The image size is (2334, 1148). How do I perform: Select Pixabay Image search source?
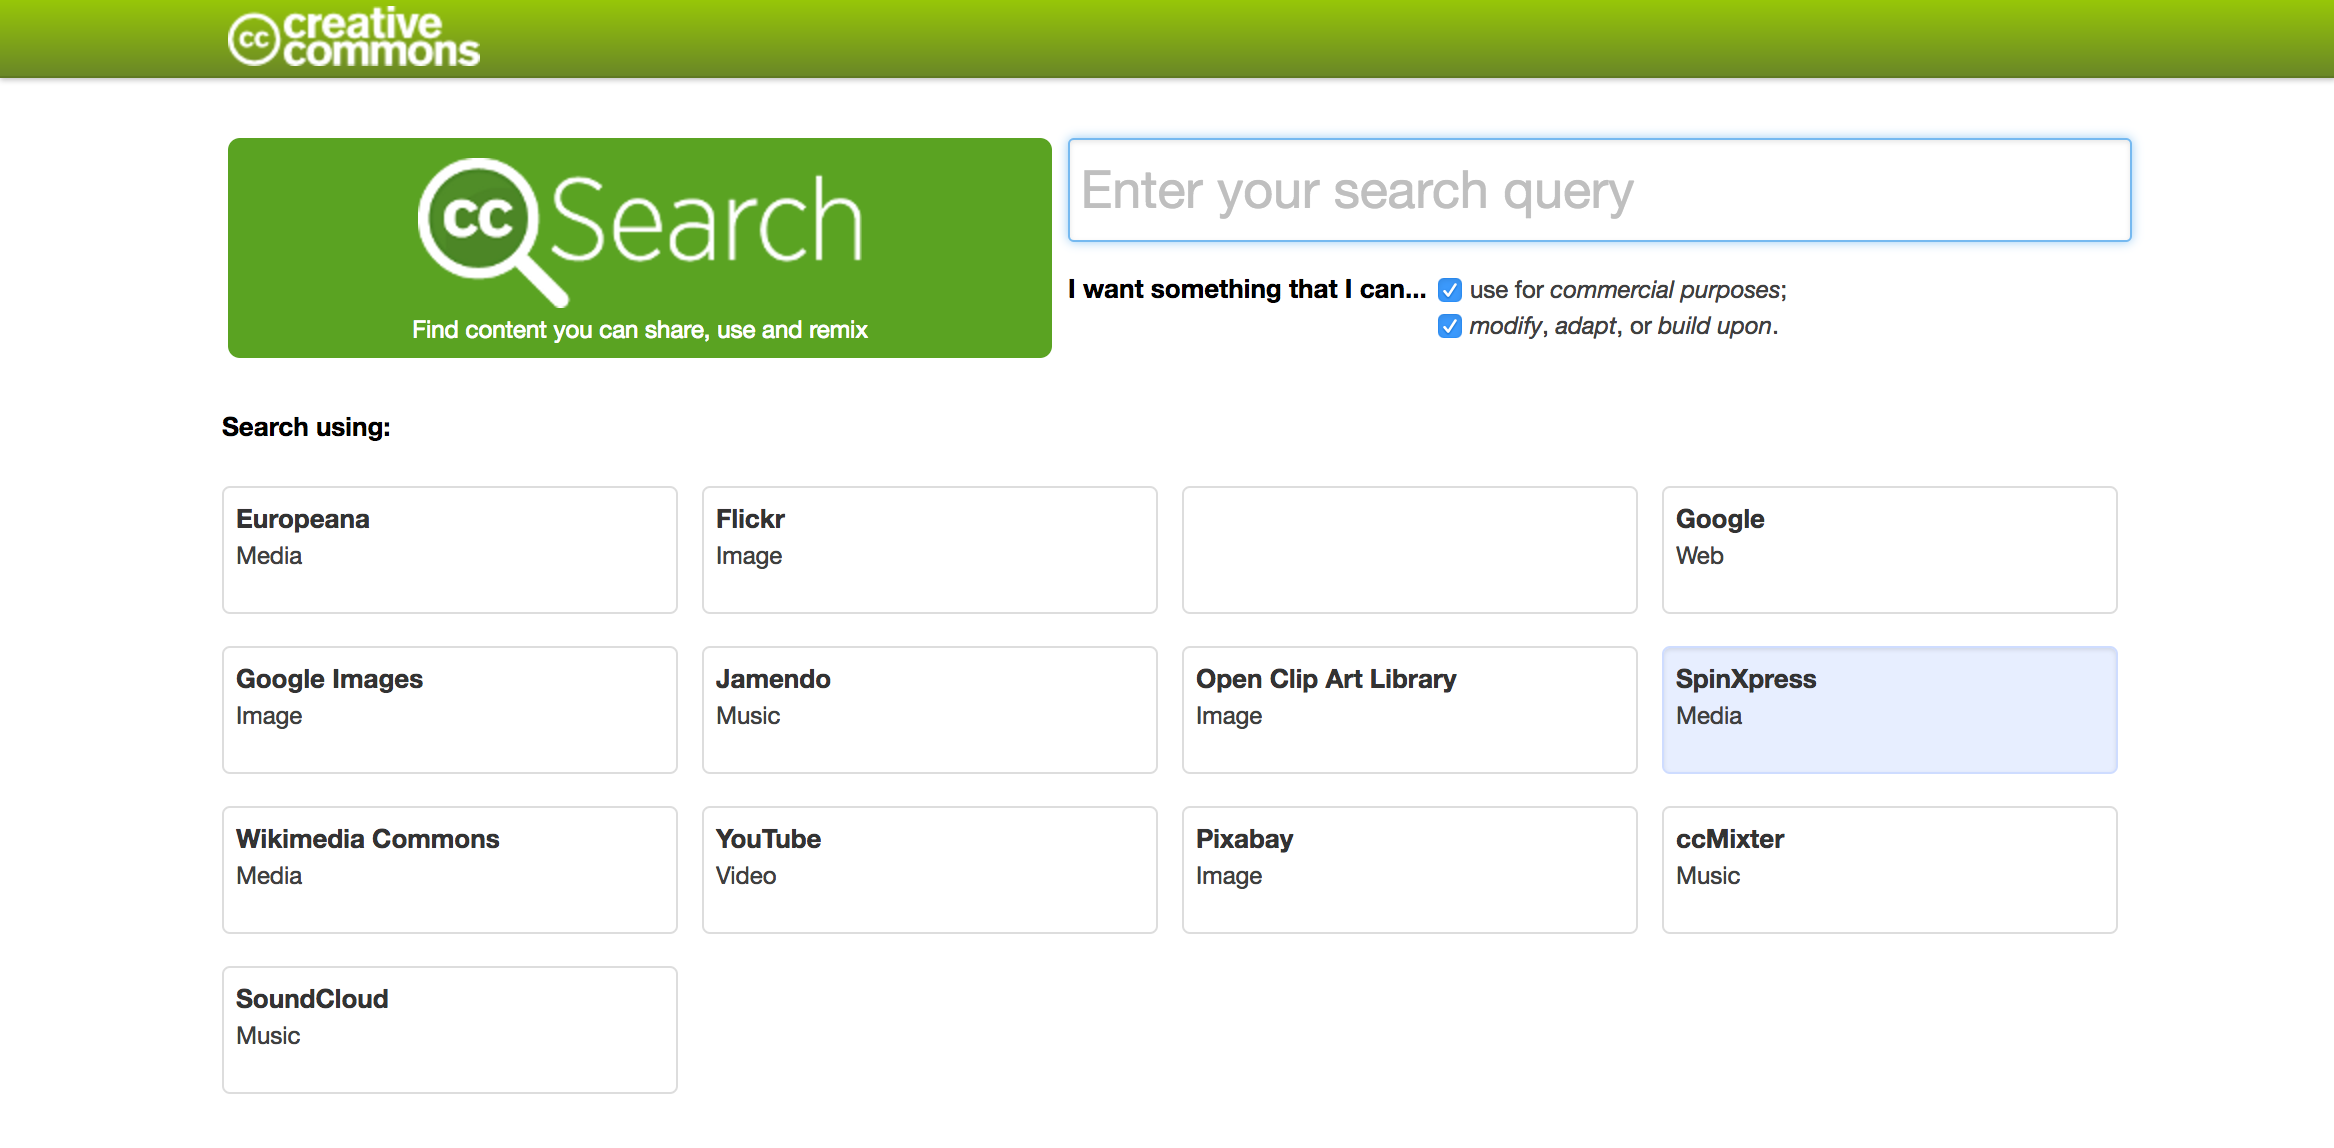(x=1410, y=870)
